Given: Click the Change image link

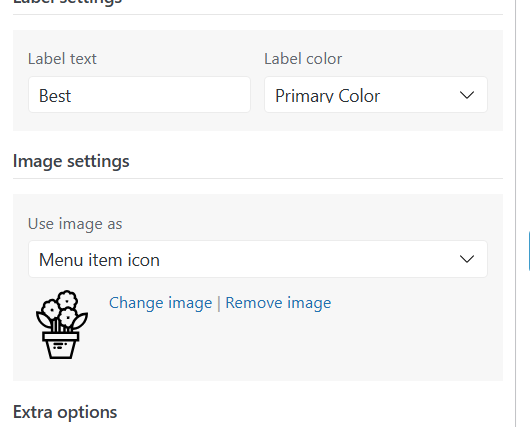Looking at the screenshot, I should (161, 303).
